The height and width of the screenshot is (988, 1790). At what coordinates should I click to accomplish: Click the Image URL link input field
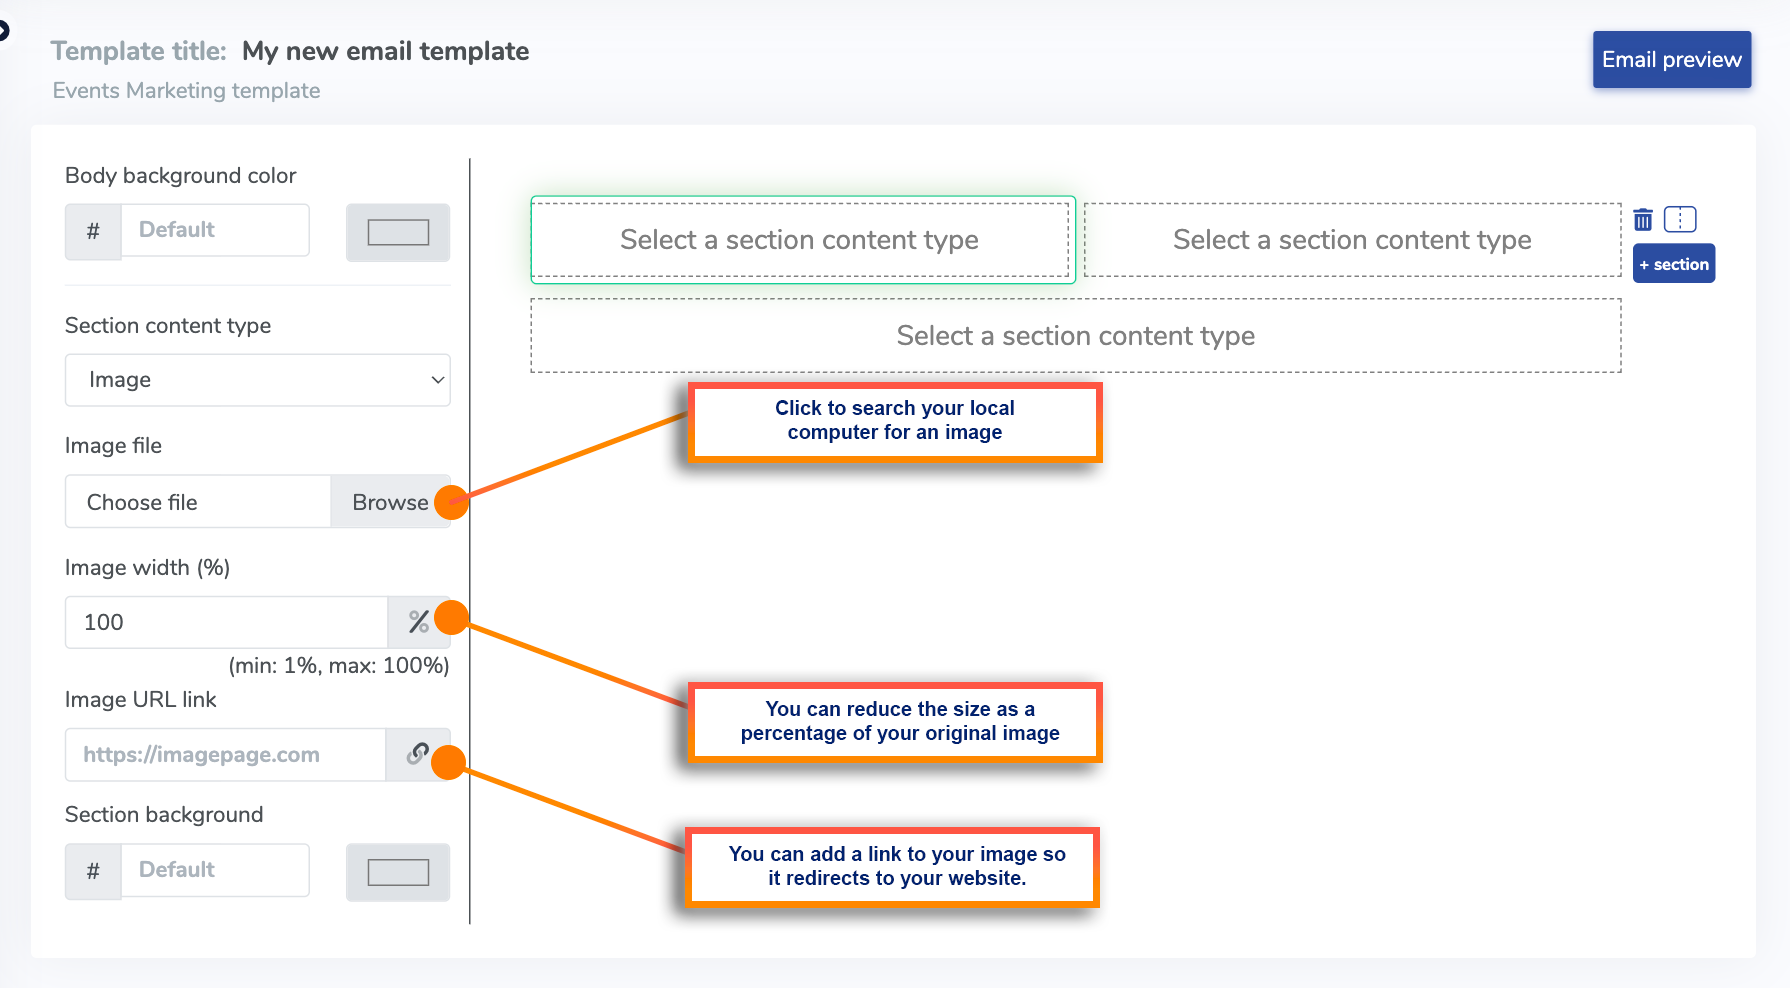(226, 755)
